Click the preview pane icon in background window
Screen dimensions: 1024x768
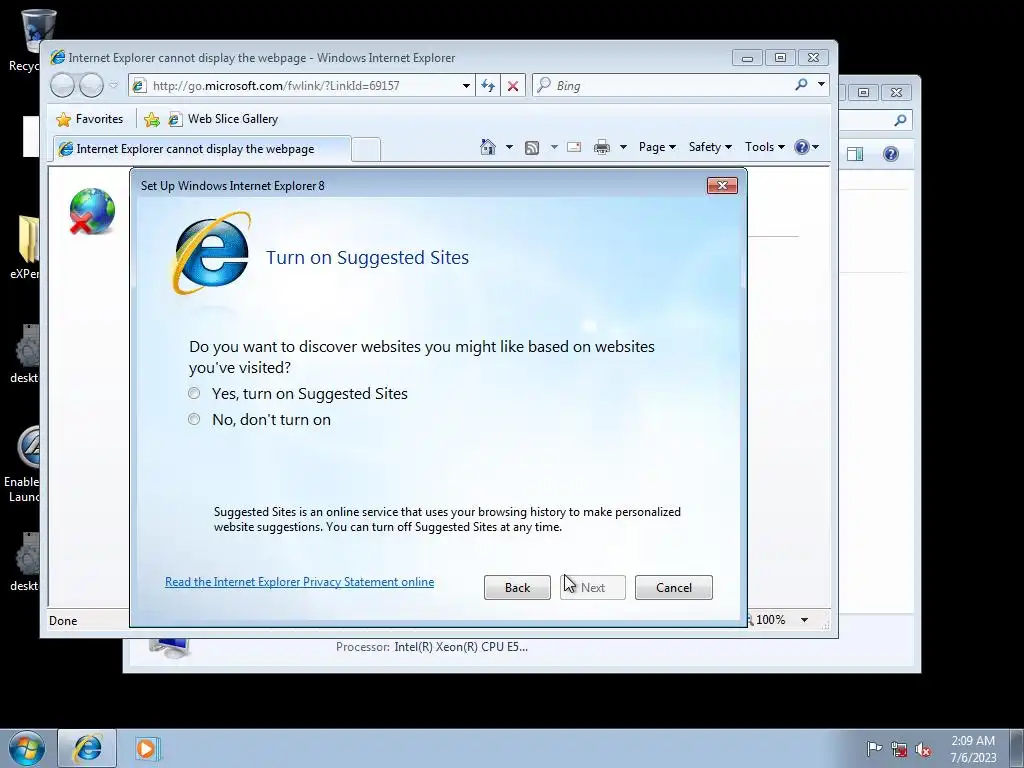tap(855, 154)
